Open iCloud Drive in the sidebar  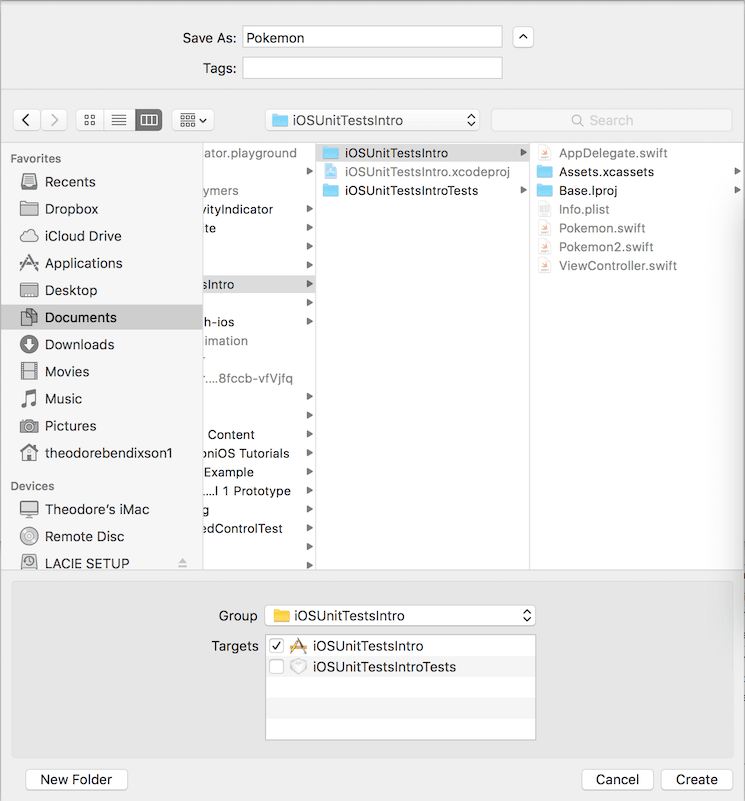[x=101, y=236]
